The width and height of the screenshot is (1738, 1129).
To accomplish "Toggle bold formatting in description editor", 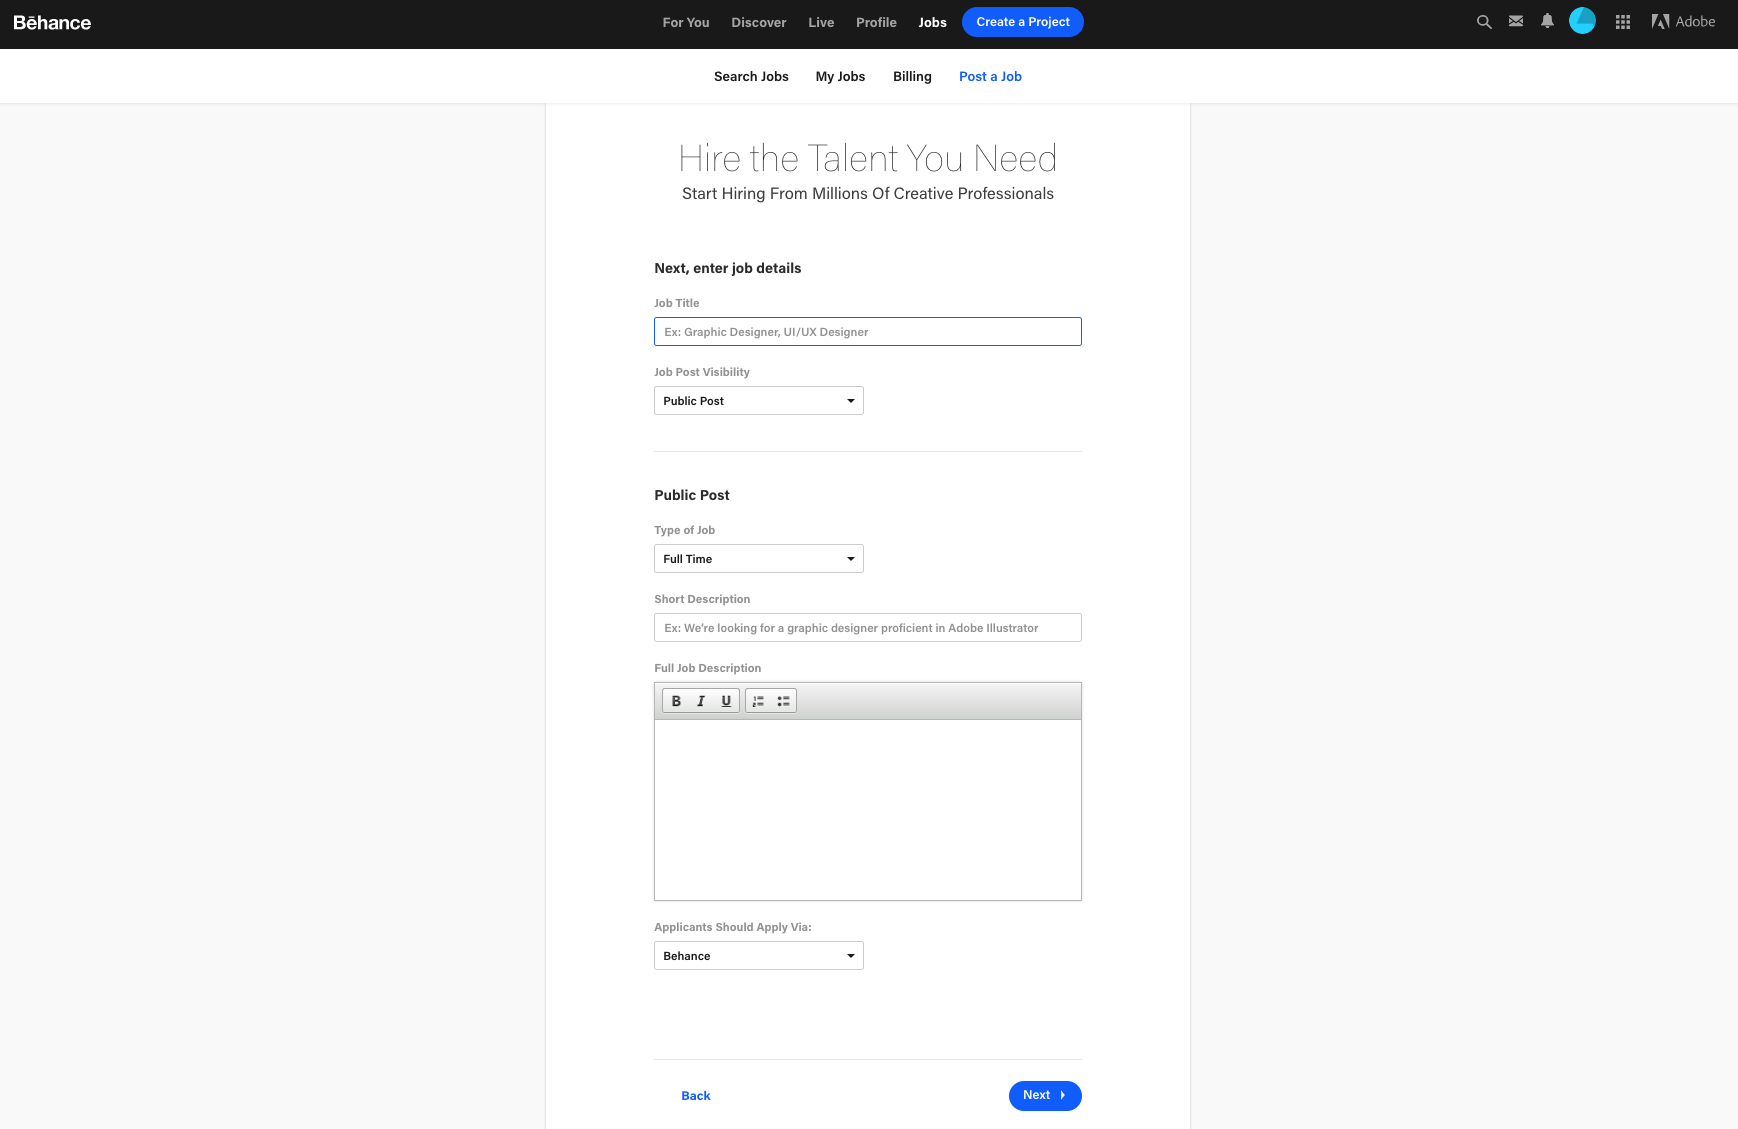I will click(676, 701).
